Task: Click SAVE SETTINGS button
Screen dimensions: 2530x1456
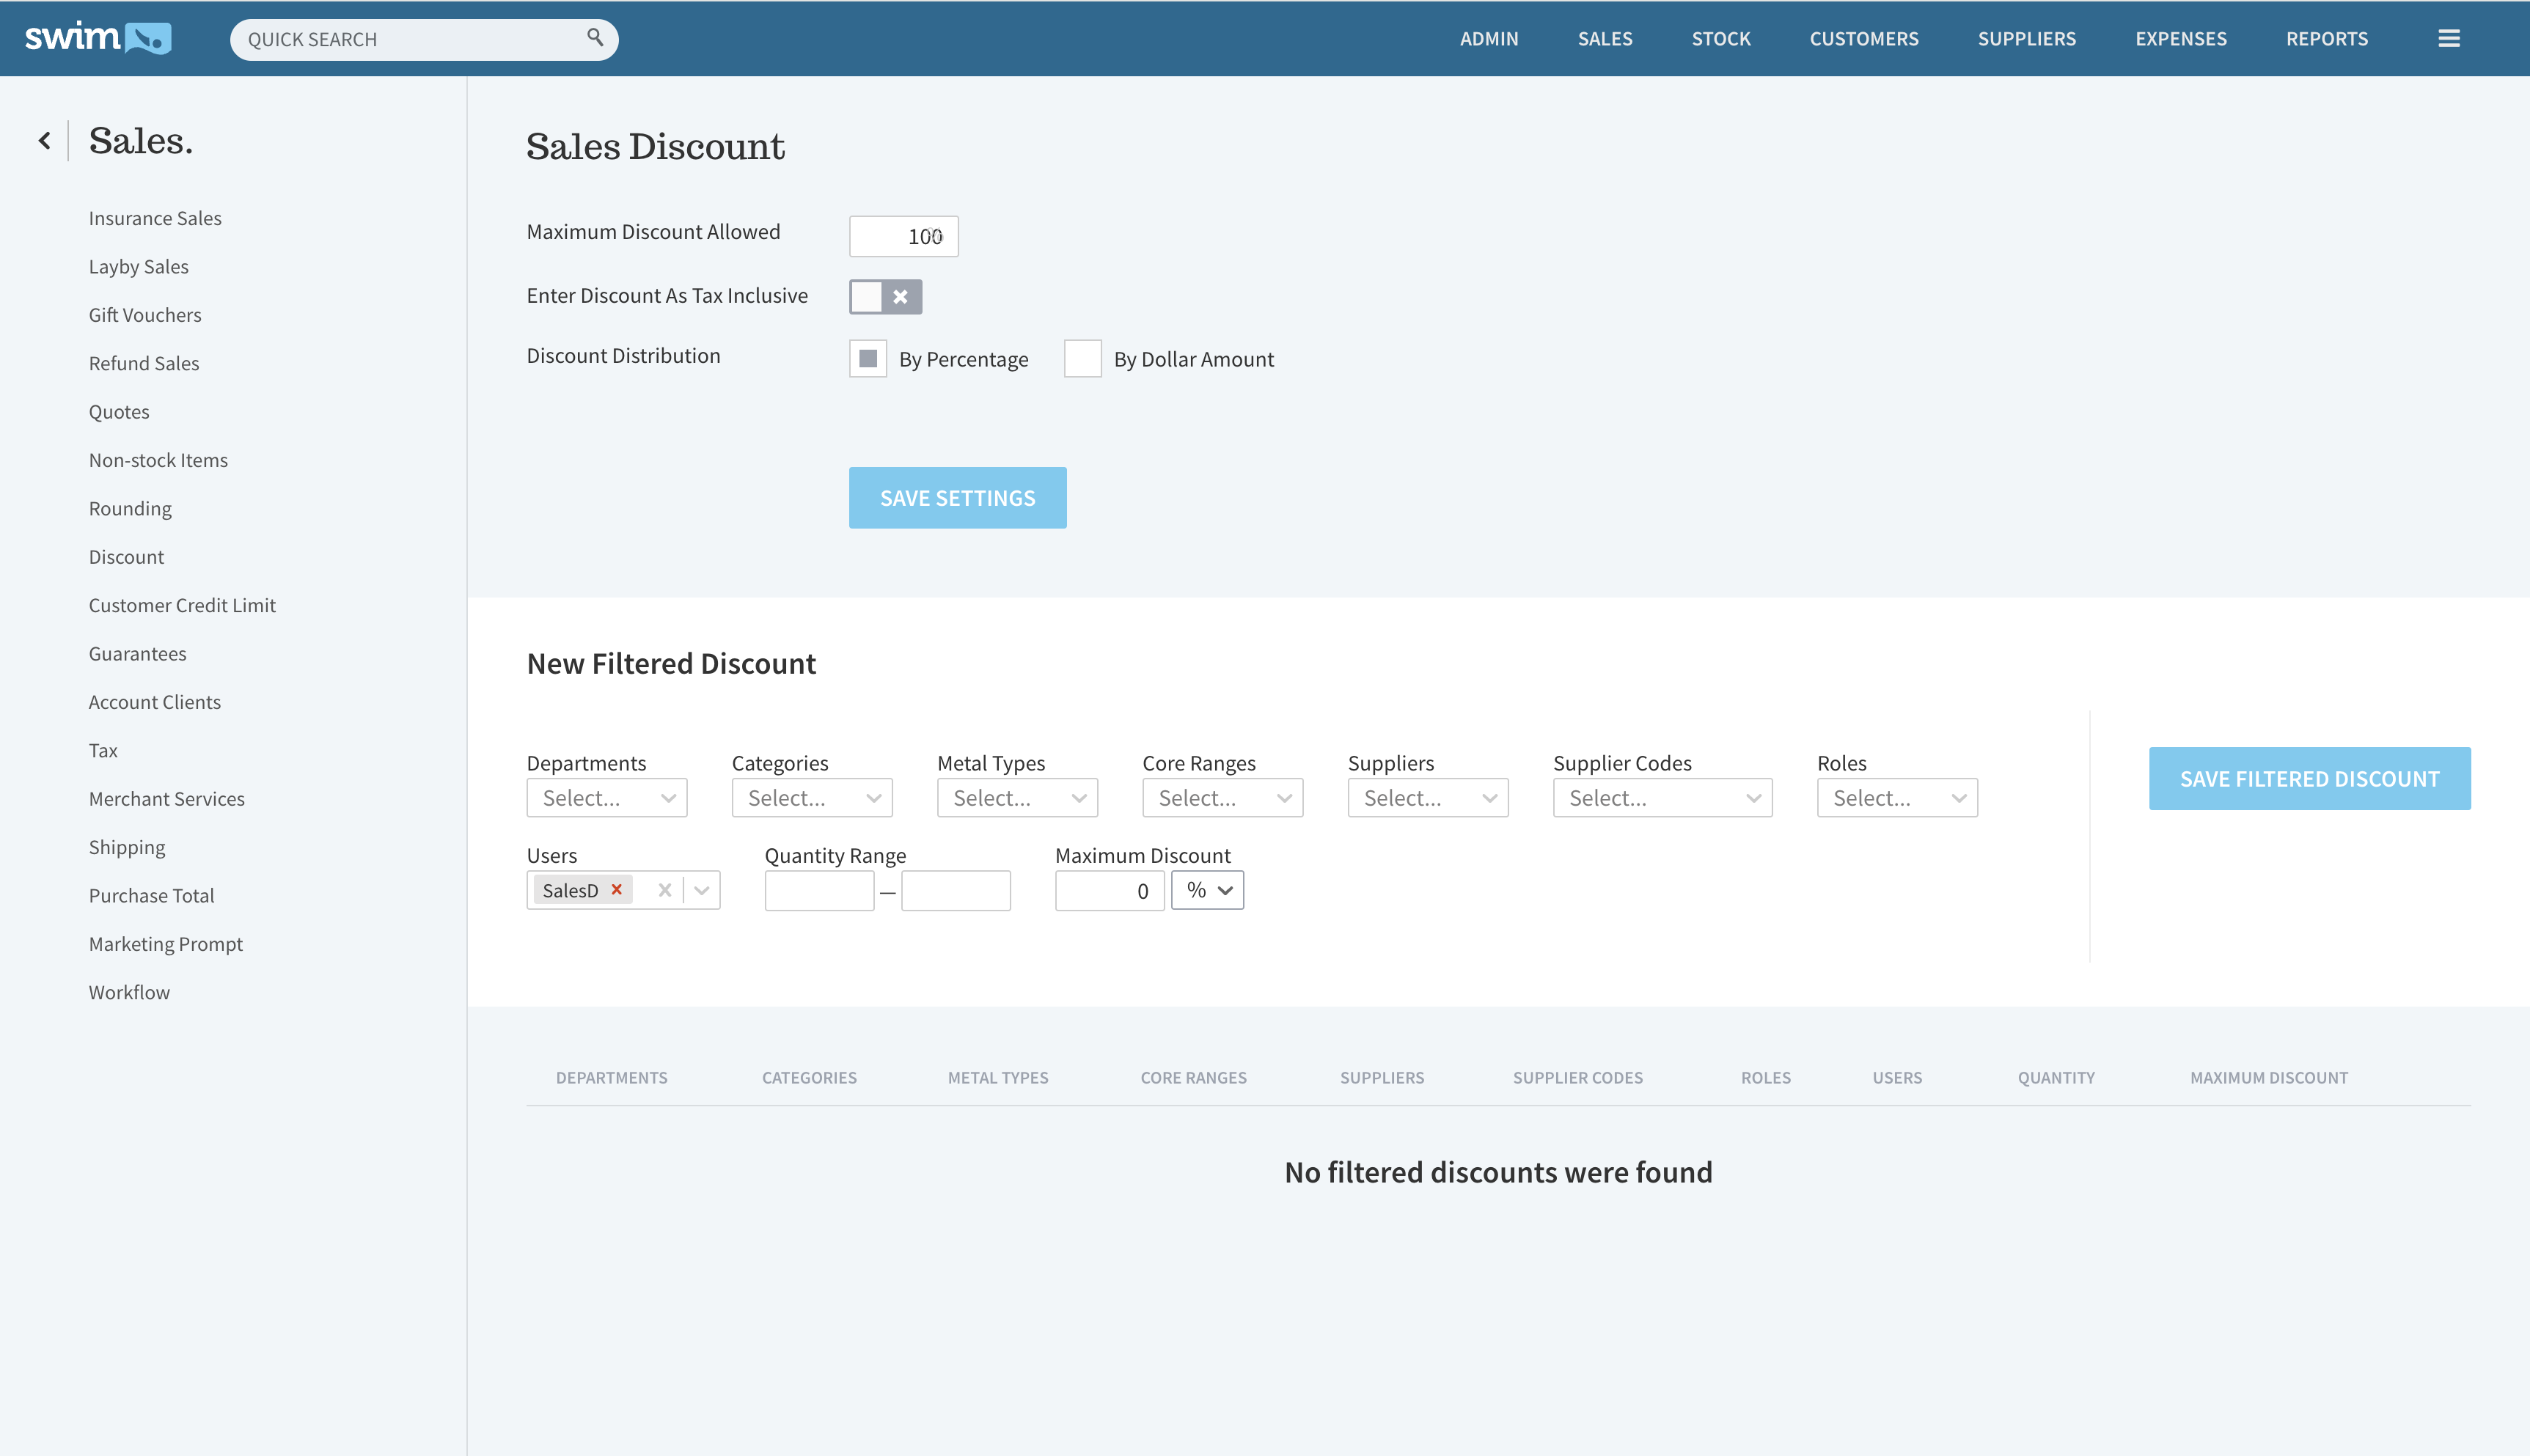Action: 957,498
